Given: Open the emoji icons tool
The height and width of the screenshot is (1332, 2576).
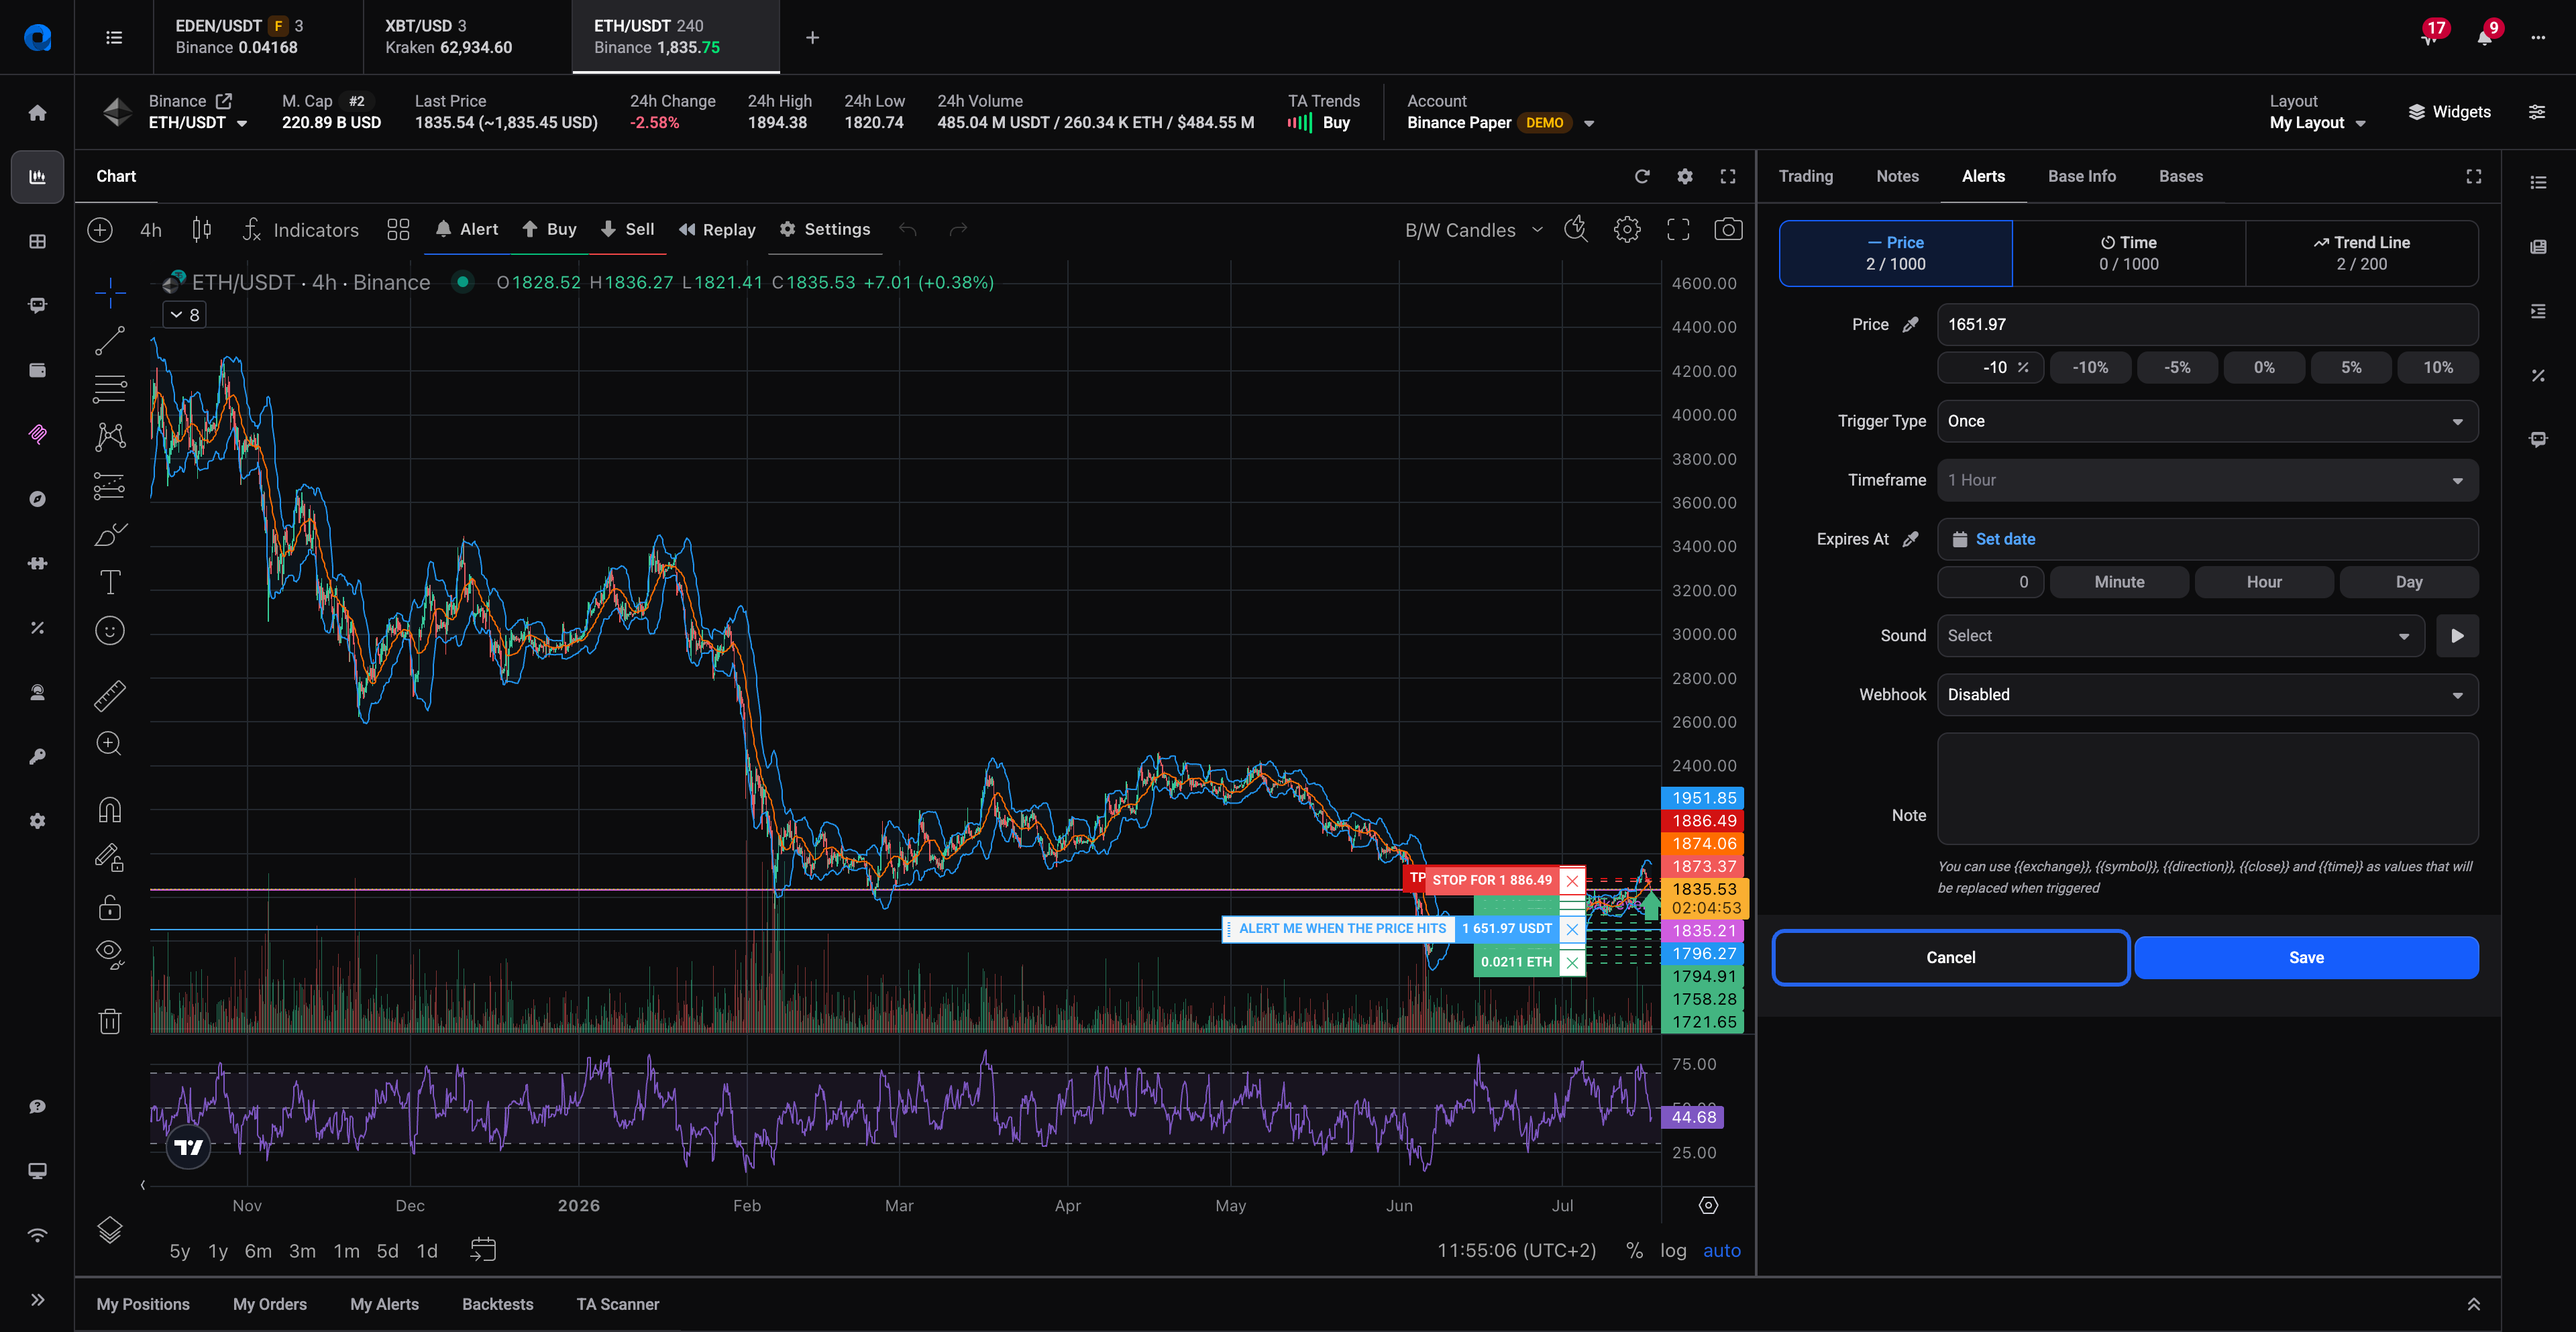Looking at the screenshot, I should tap(110, 630).
